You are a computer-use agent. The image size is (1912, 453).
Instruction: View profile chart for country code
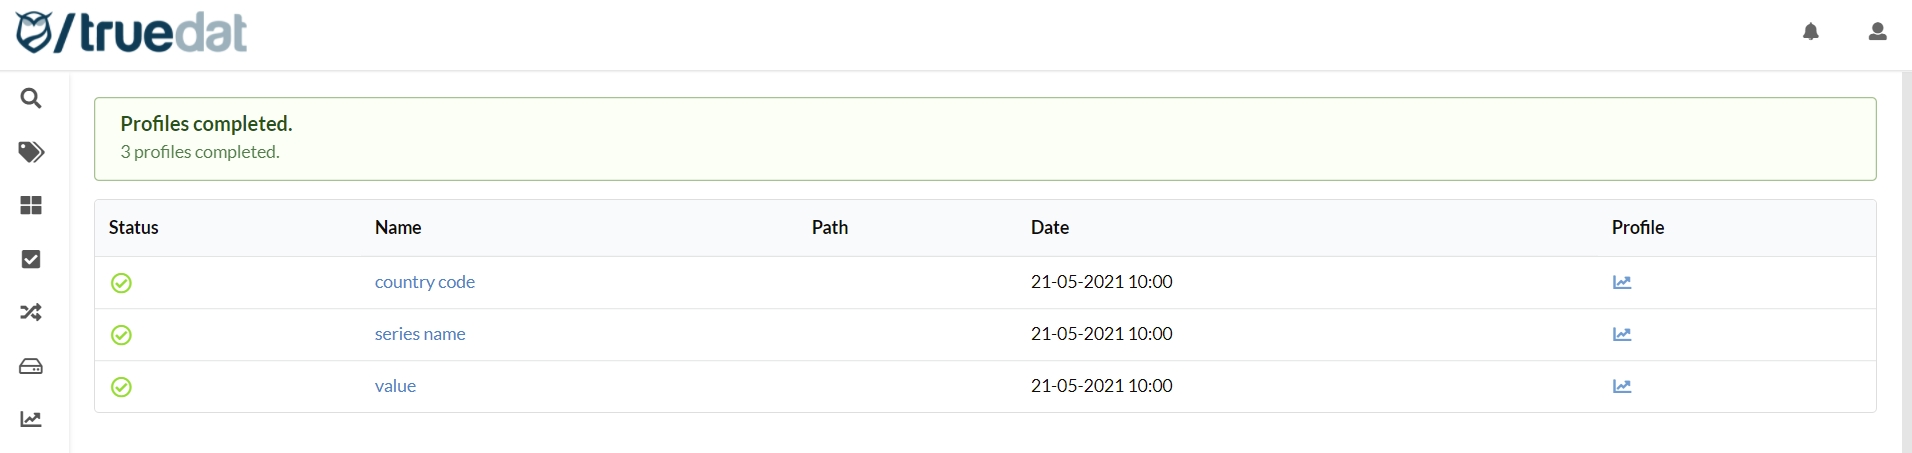[1621, 282]
